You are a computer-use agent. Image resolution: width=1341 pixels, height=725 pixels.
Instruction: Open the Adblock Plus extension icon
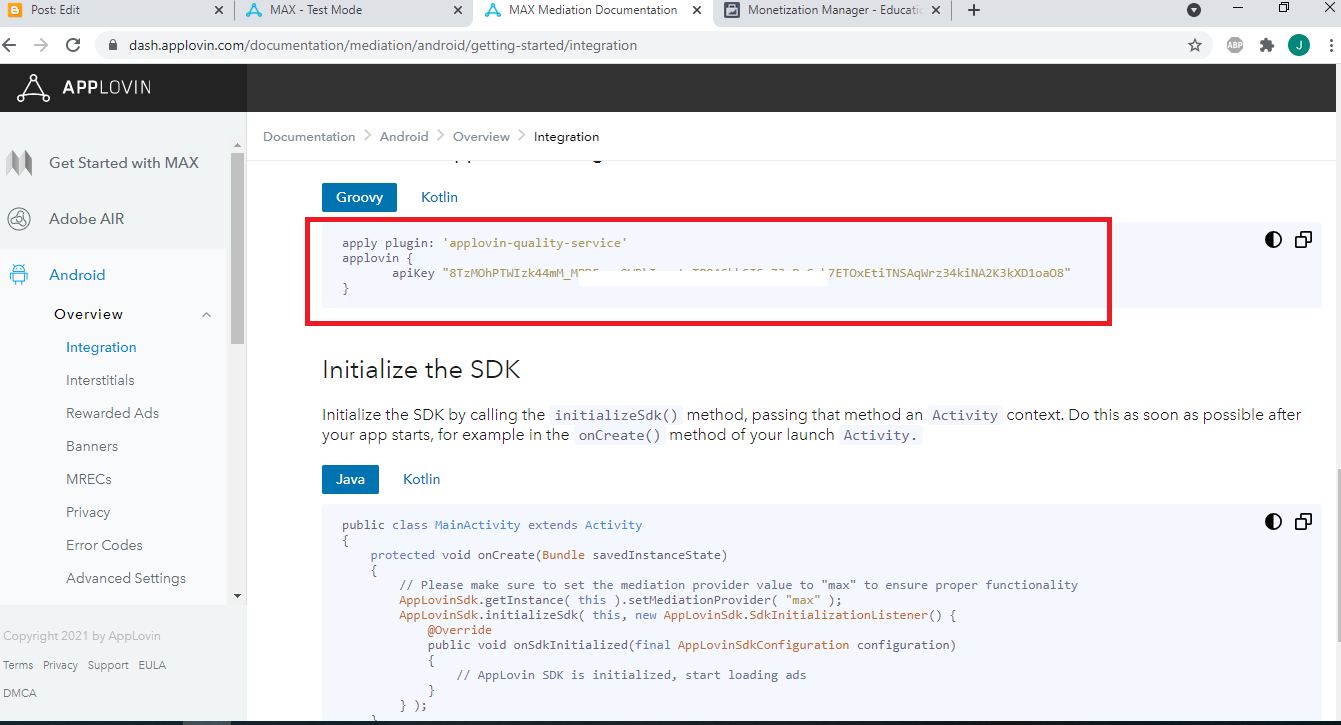(x=1235, y=45)
